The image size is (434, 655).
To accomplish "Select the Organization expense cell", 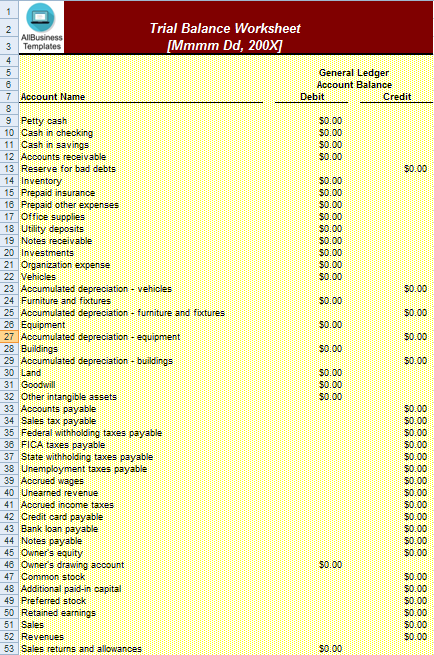I will point(66,265).
